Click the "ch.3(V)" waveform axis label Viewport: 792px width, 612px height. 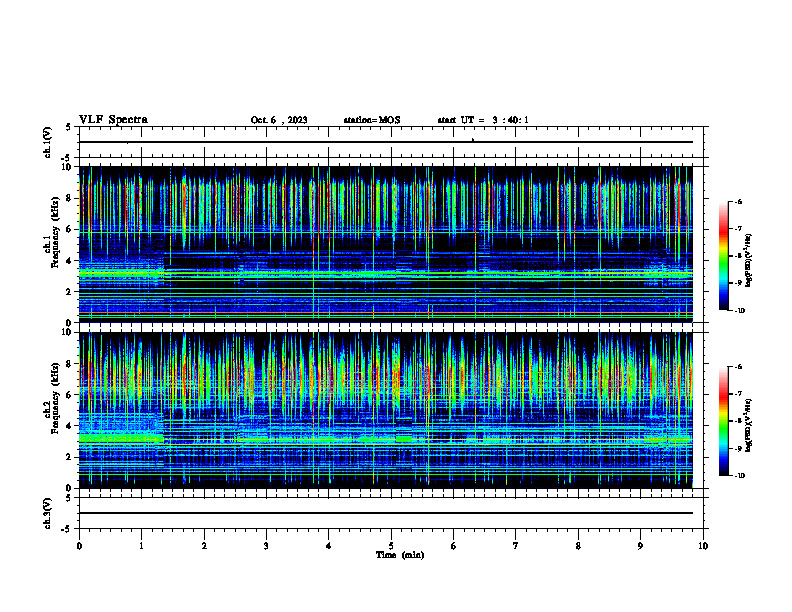[x=47, y=513]
